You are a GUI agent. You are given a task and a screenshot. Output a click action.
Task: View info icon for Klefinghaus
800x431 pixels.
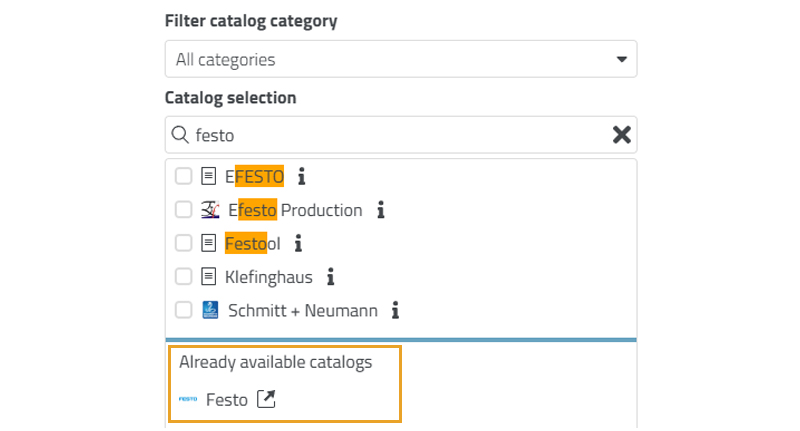(x=330, y=277)
